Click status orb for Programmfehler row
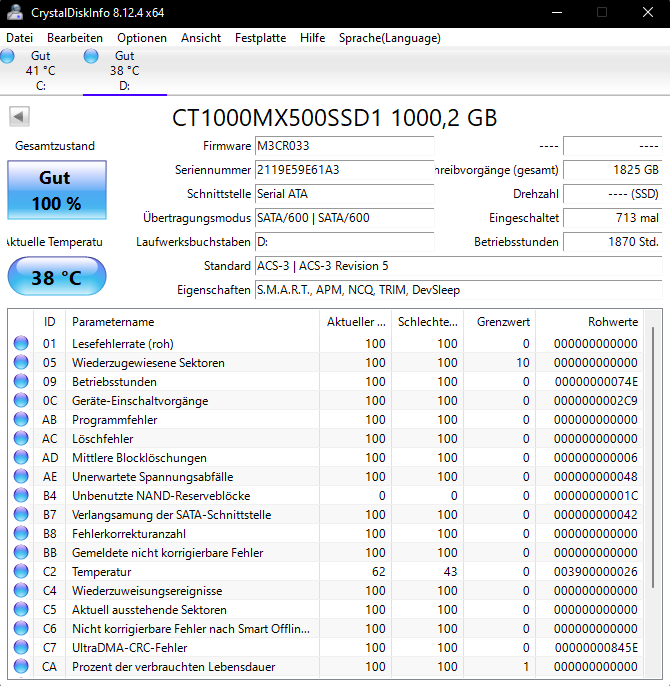Viewport: 670px width, 686px height. click(21, 420)
